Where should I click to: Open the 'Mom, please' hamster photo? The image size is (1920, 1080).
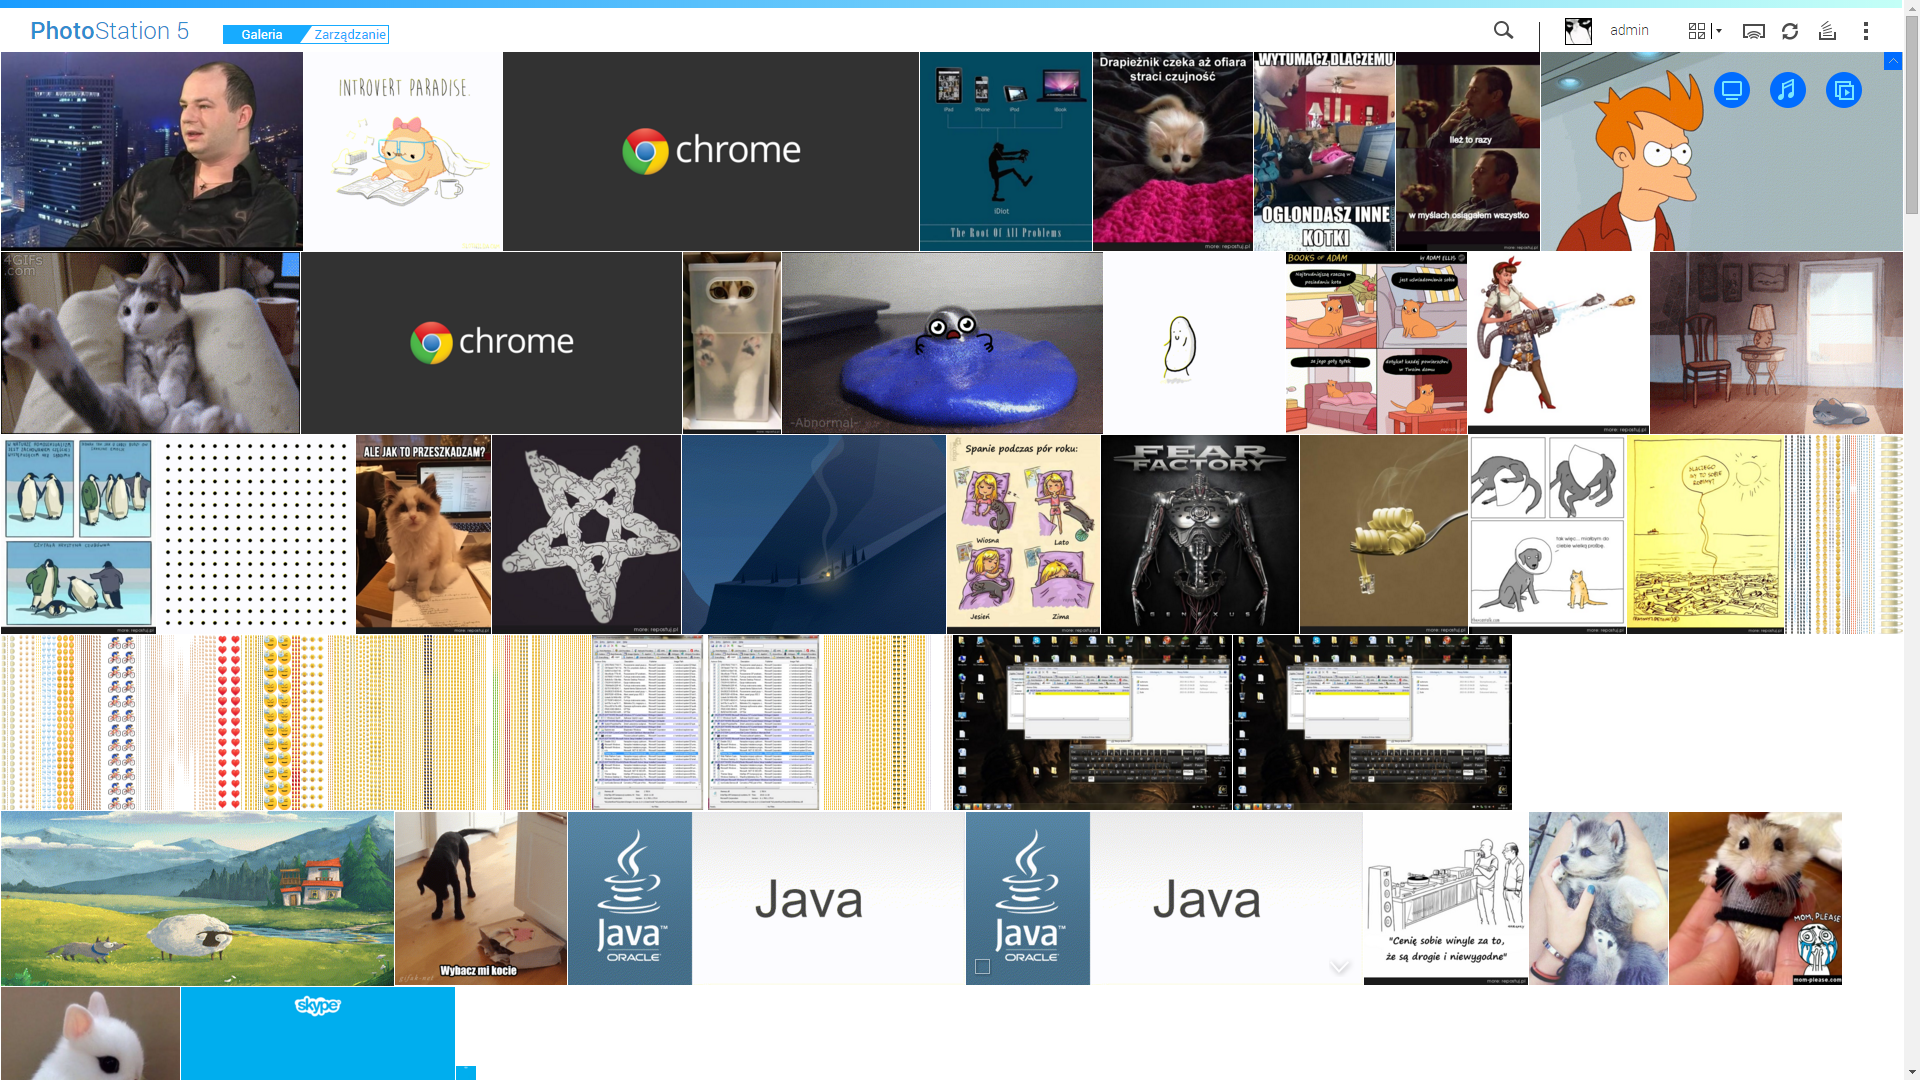1755,898
